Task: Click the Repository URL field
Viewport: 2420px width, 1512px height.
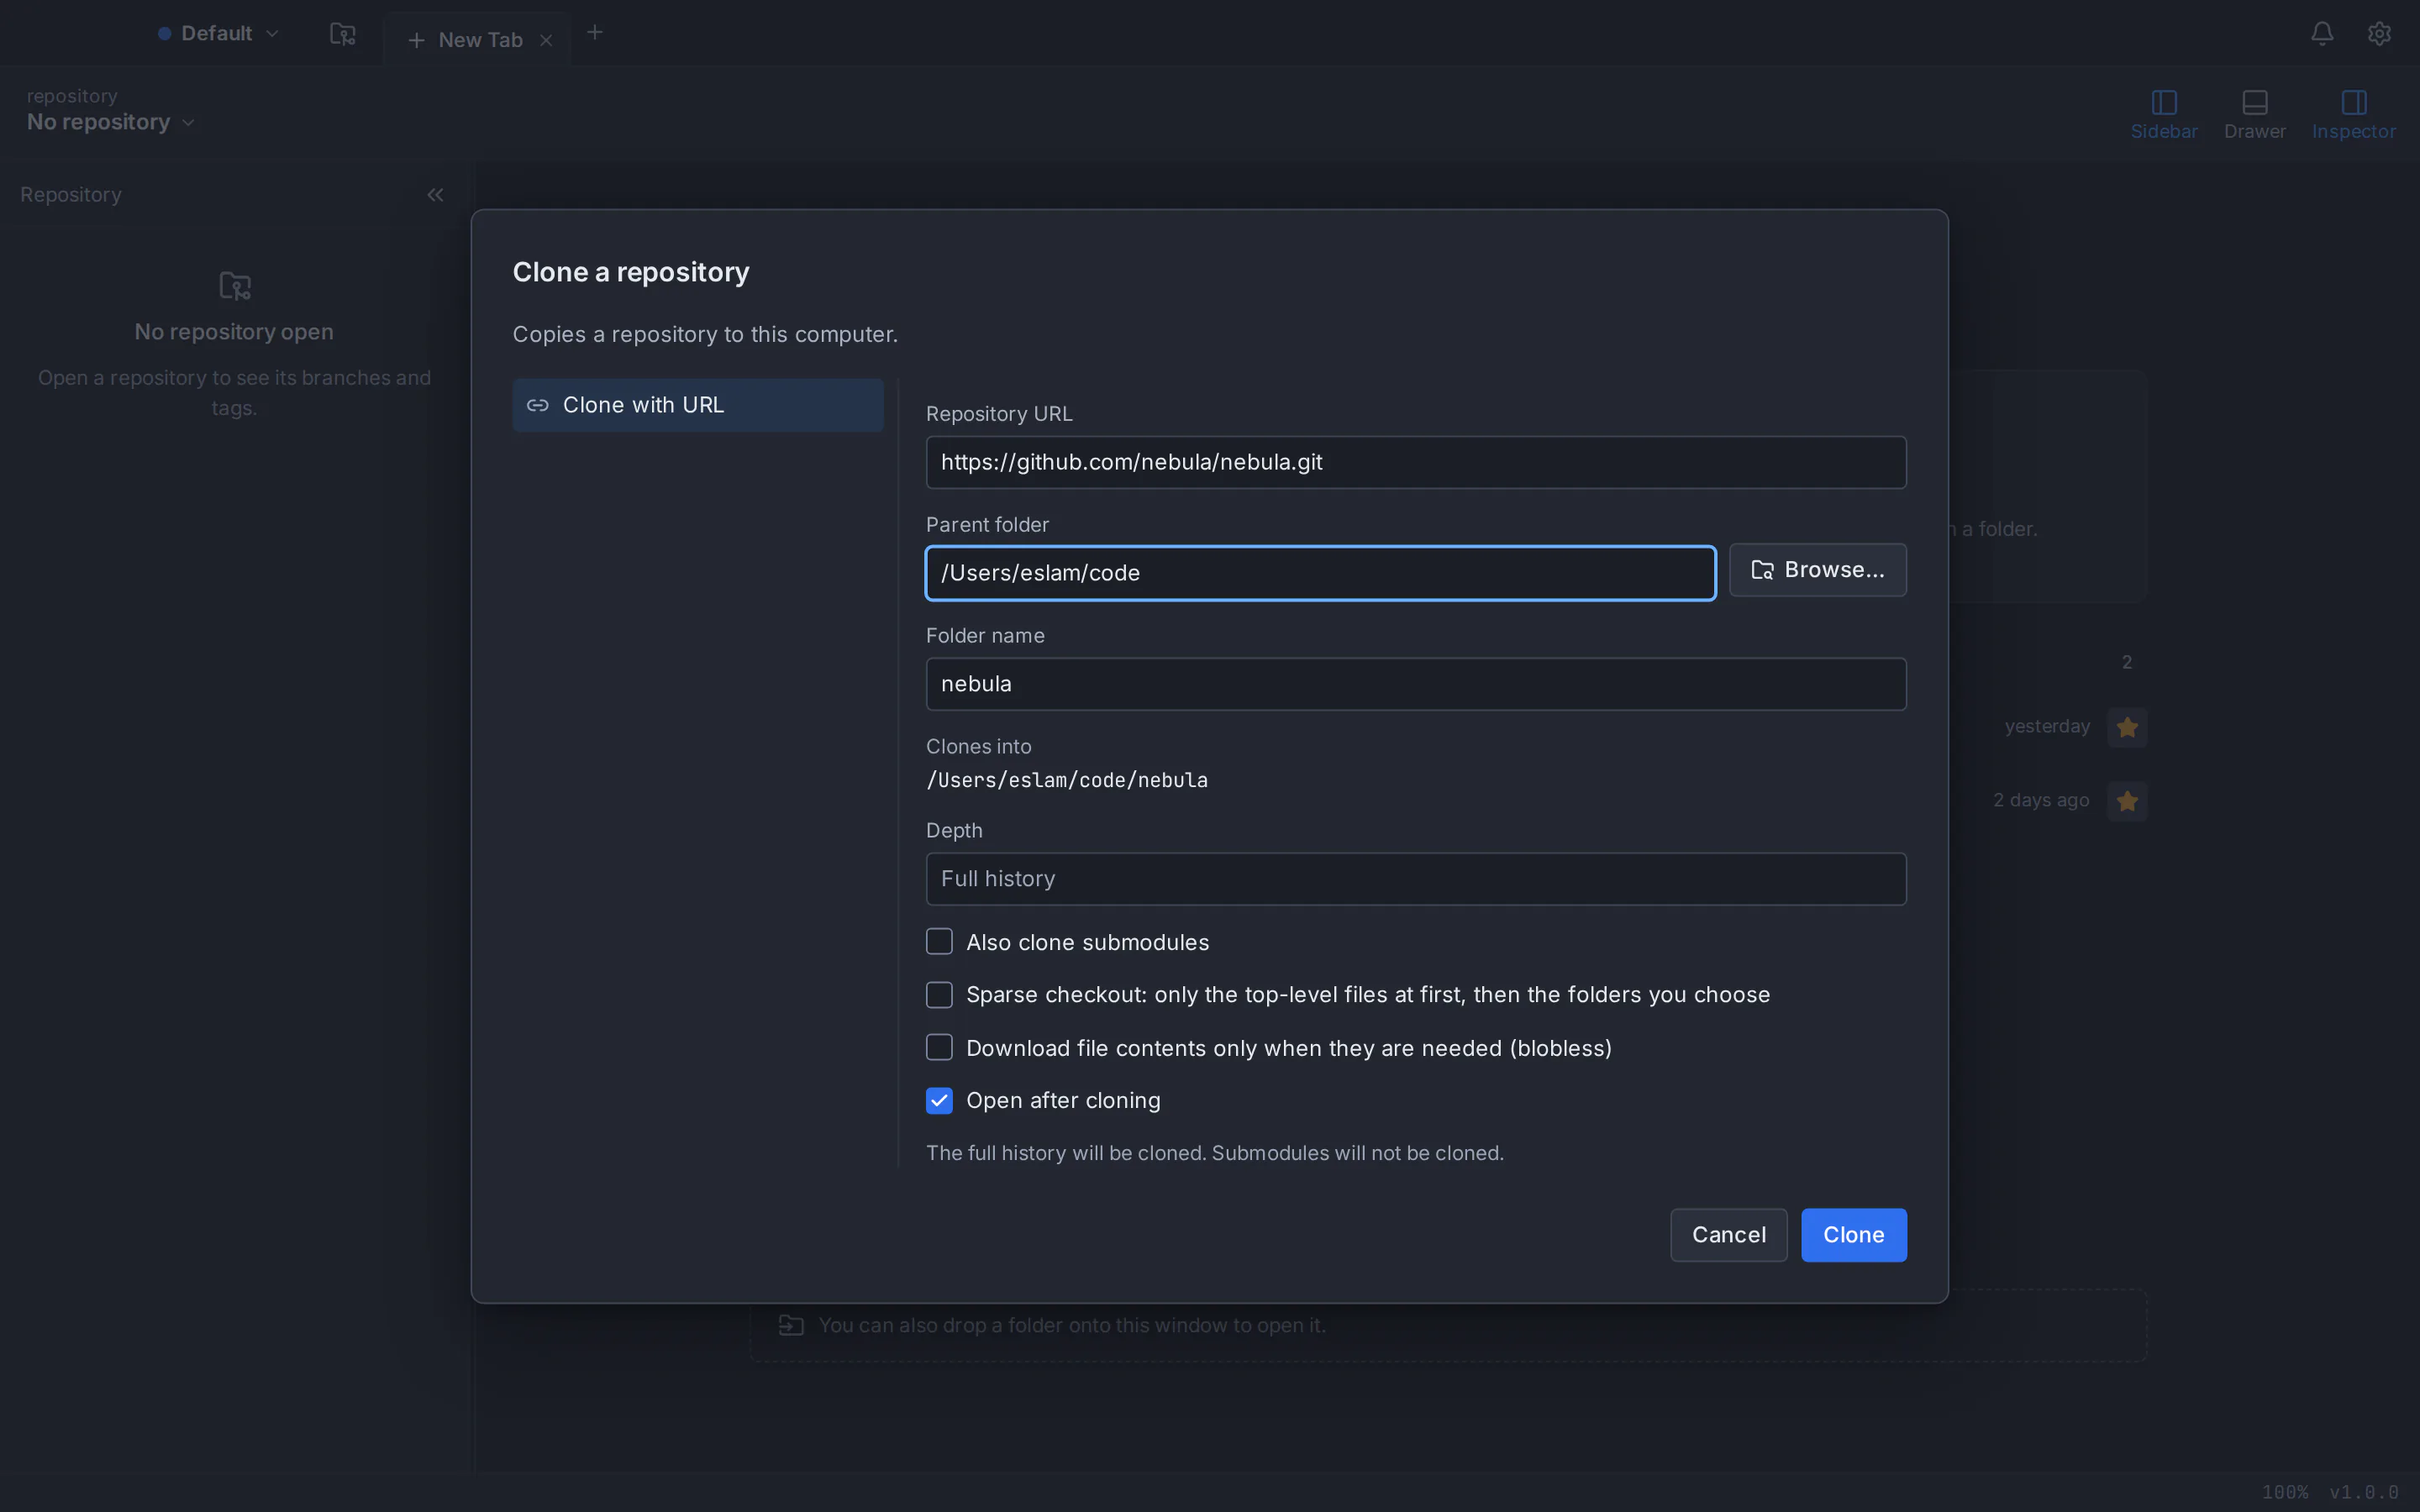Action: tap(1416, 462)
